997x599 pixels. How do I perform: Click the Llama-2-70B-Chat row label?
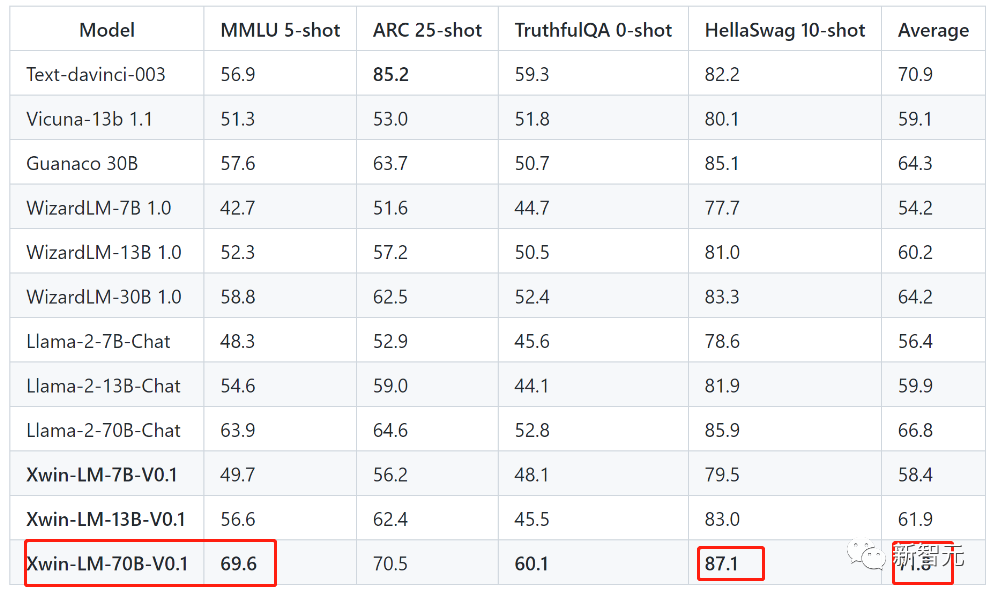point(103,430)
